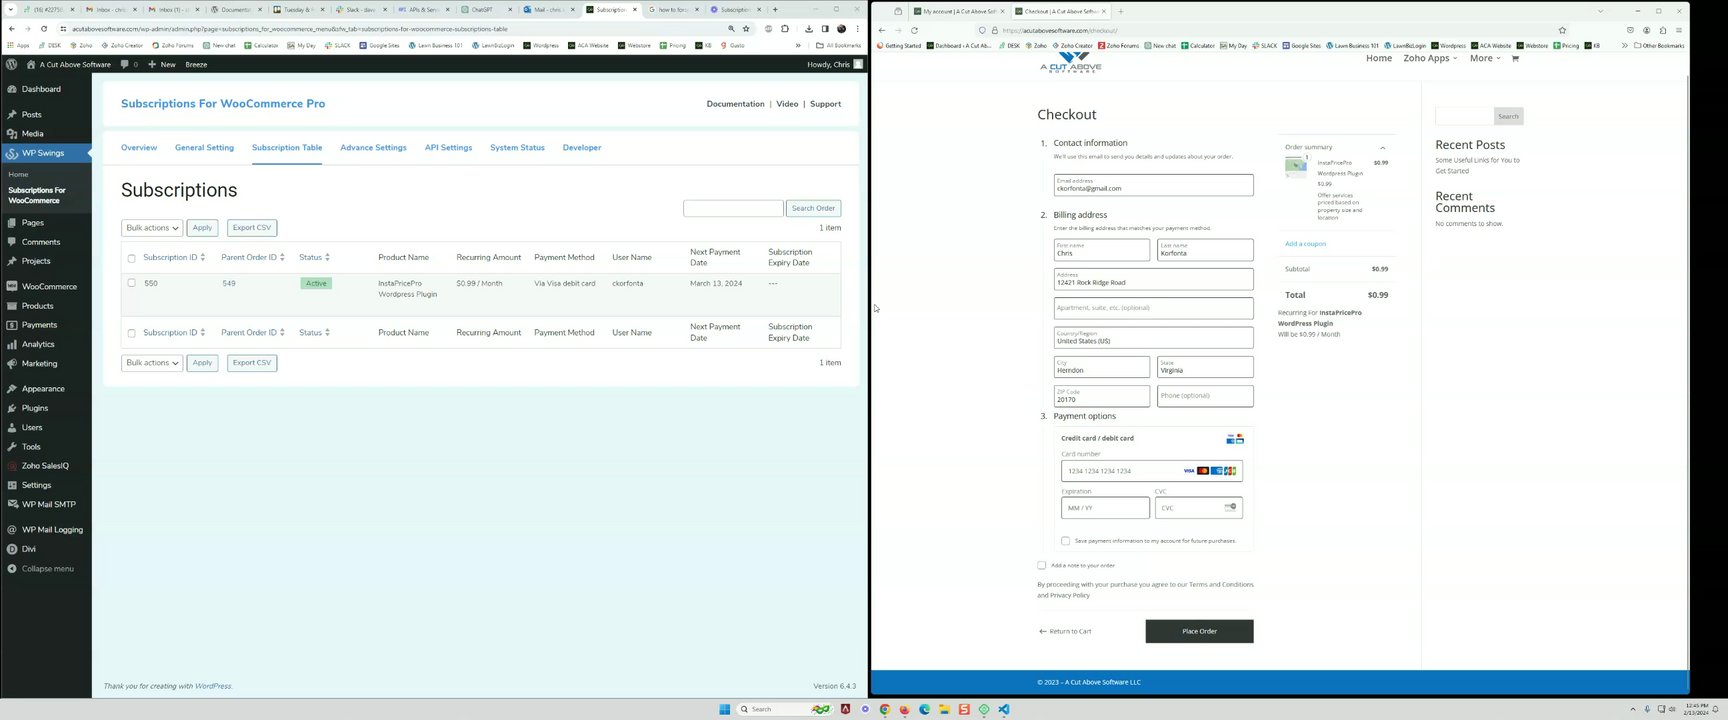Click Return to Cart link
The height and width of the screenshot is (720, 1728).
(1065, 631)
